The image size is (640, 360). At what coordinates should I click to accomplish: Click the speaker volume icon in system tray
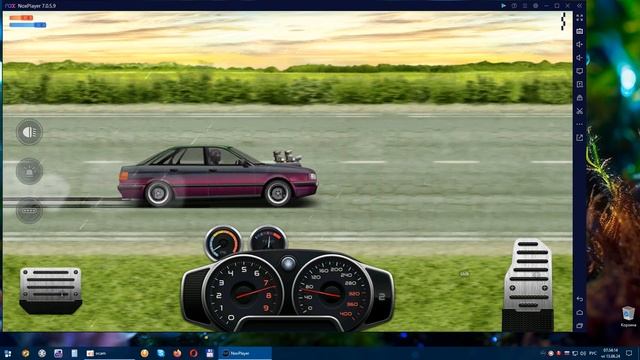click(x=583, y=353)
